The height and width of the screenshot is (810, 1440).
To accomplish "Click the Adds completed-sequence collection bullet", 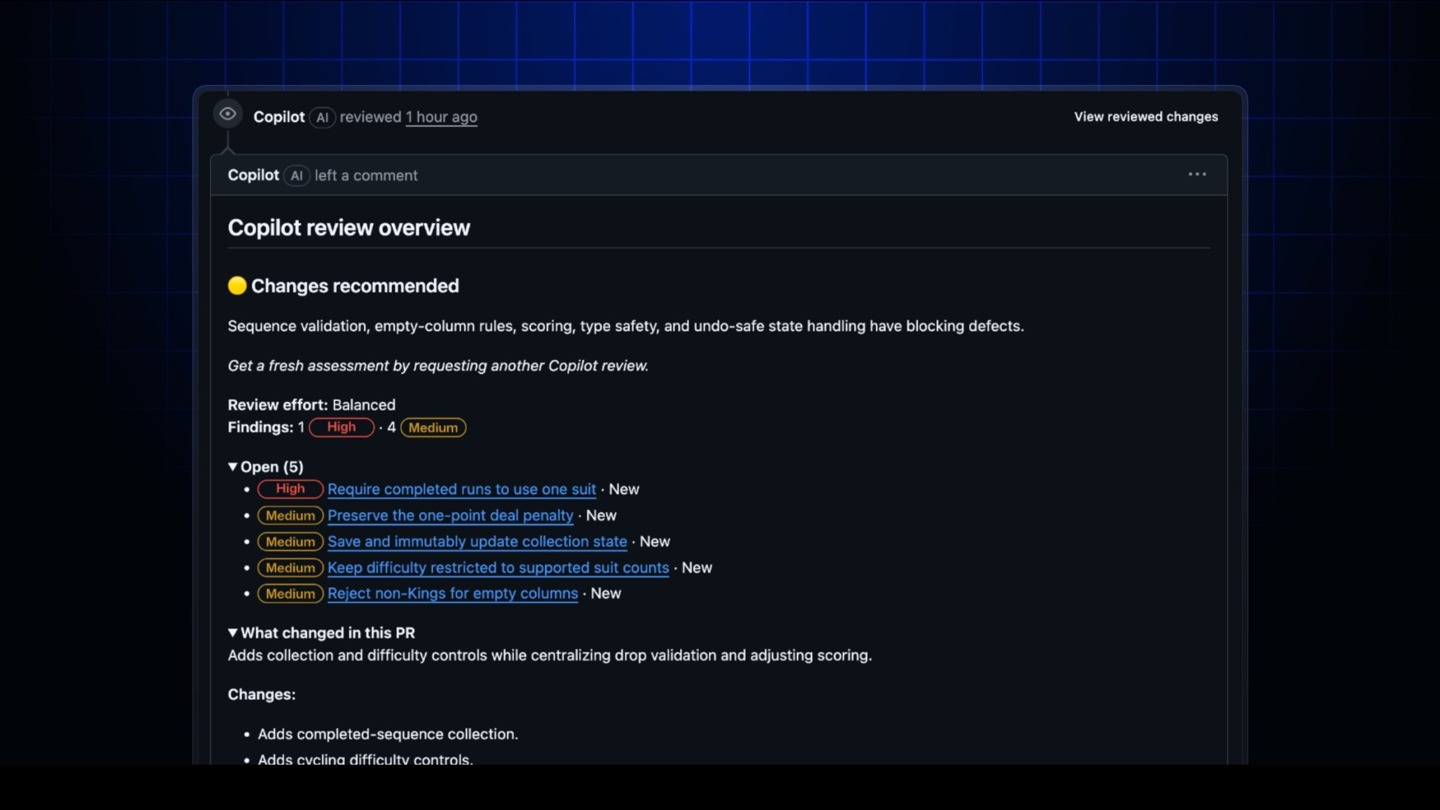I will 388,734.
